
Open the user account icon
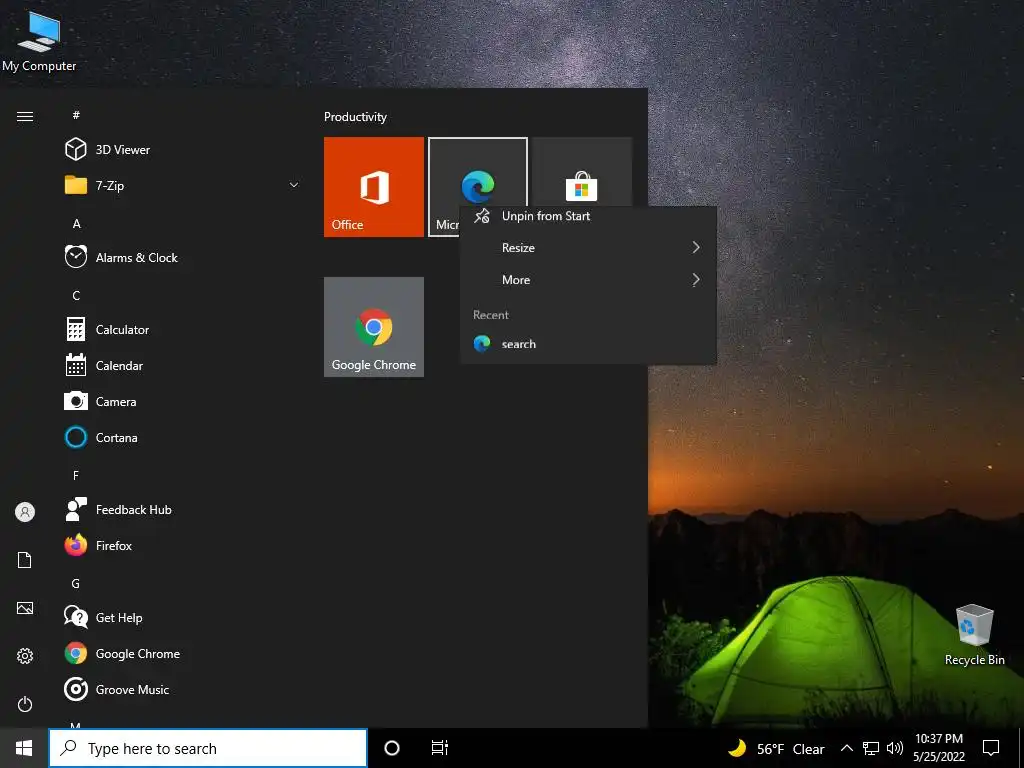[x=25, y=512]
